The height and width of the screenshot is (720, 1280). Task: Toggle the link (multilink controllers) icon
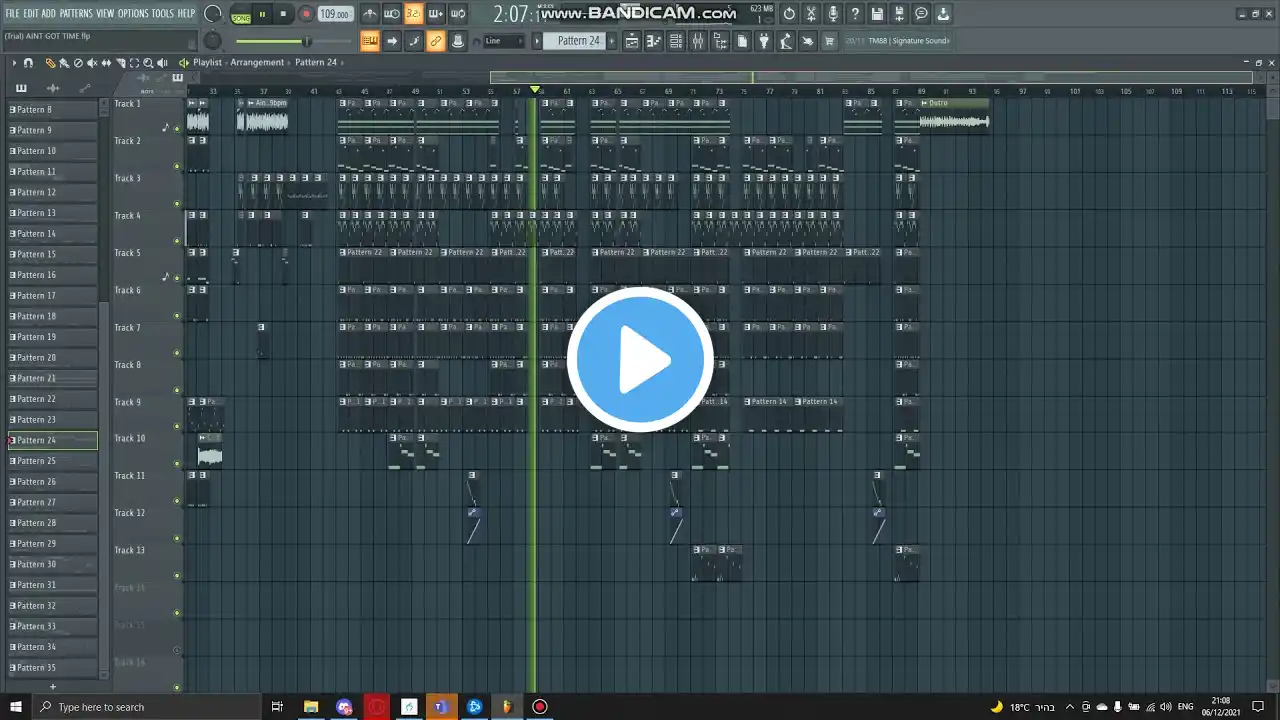tap(436, 41)
